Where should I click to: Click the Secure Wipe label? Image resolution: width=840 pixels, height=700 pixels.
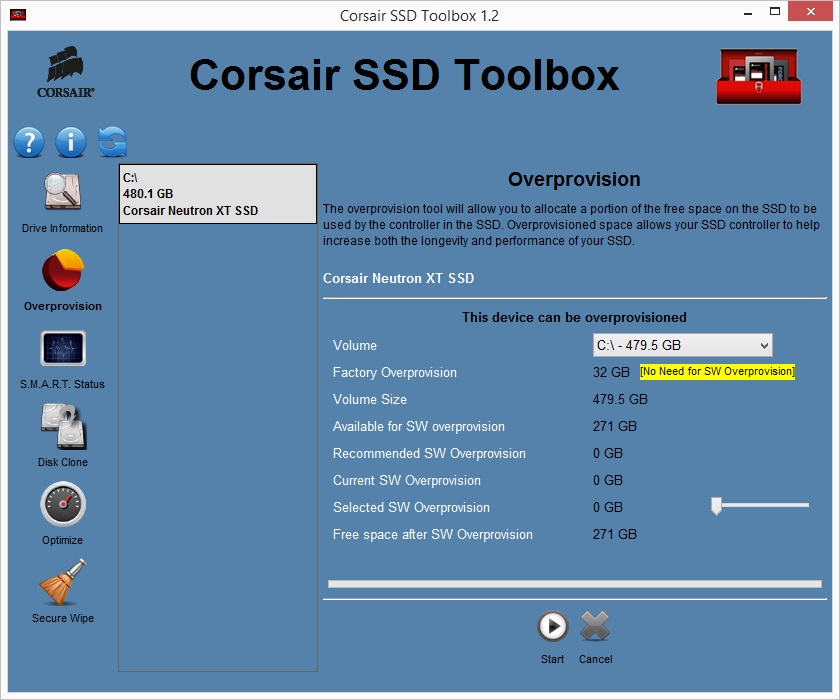click(63, 618)
